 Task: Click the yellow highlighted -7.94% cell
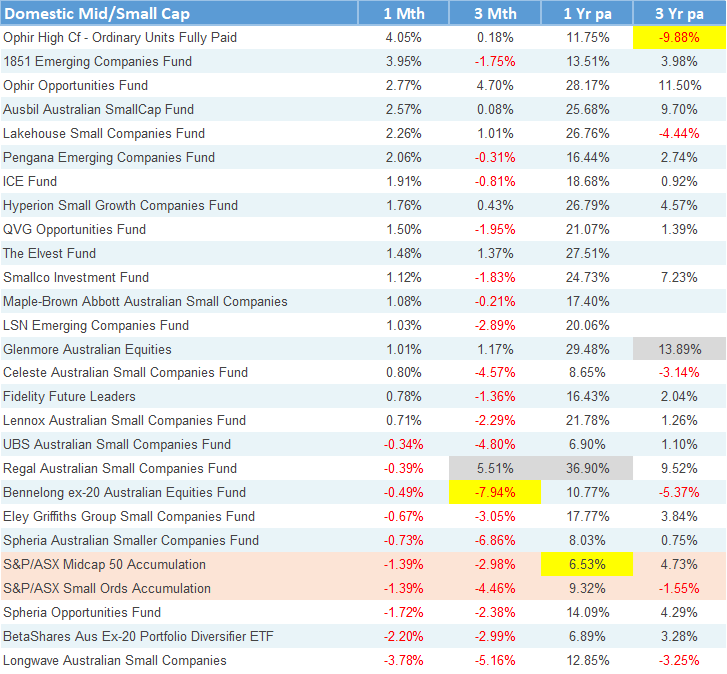[x=495, y=492]
